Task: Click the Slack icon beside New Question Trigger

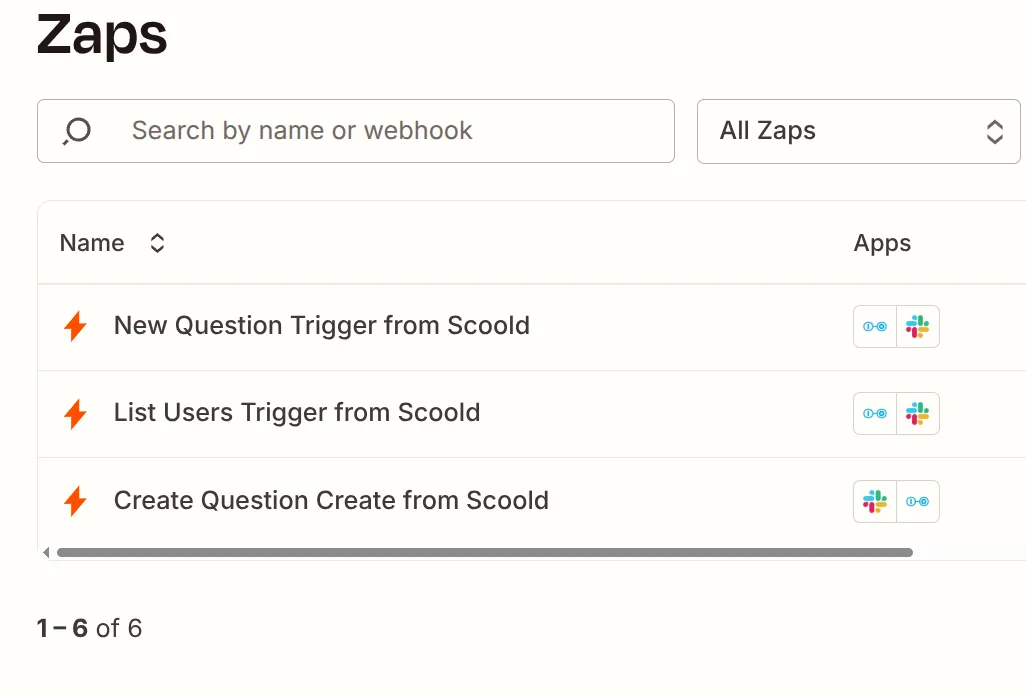Action: pos(918,326)
